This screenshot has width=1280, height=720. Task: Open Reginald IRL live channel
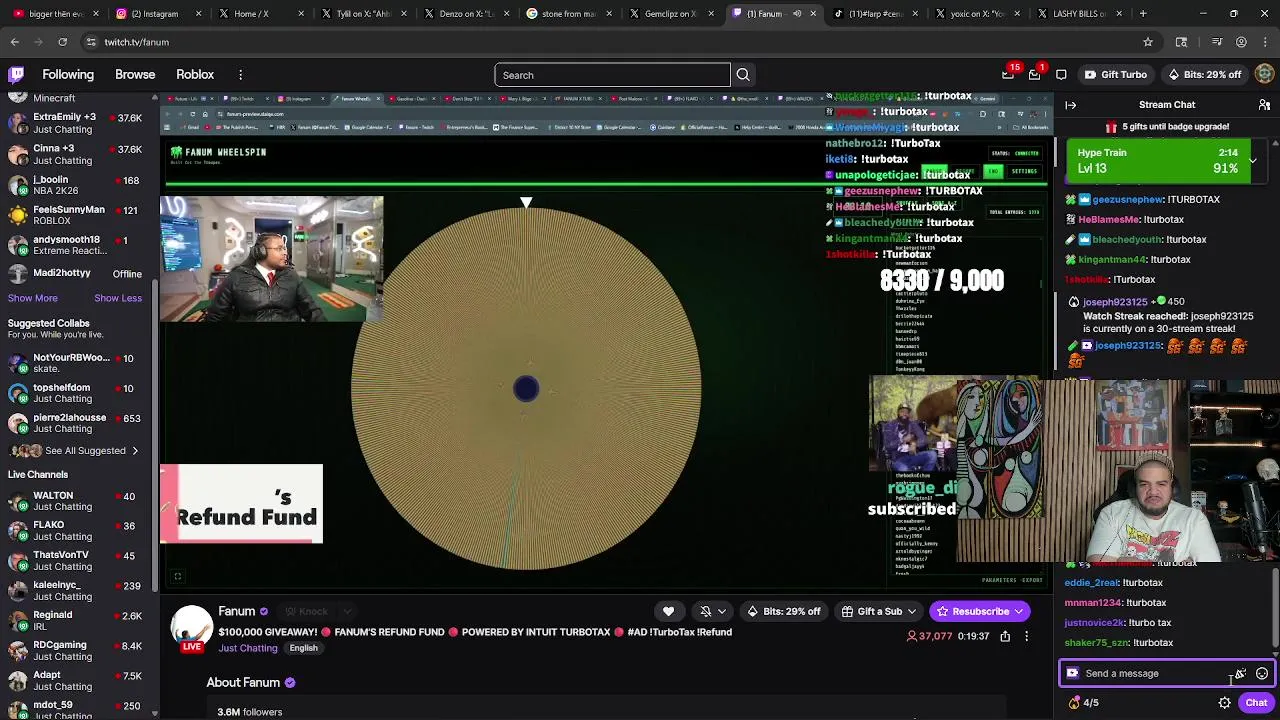78,622
